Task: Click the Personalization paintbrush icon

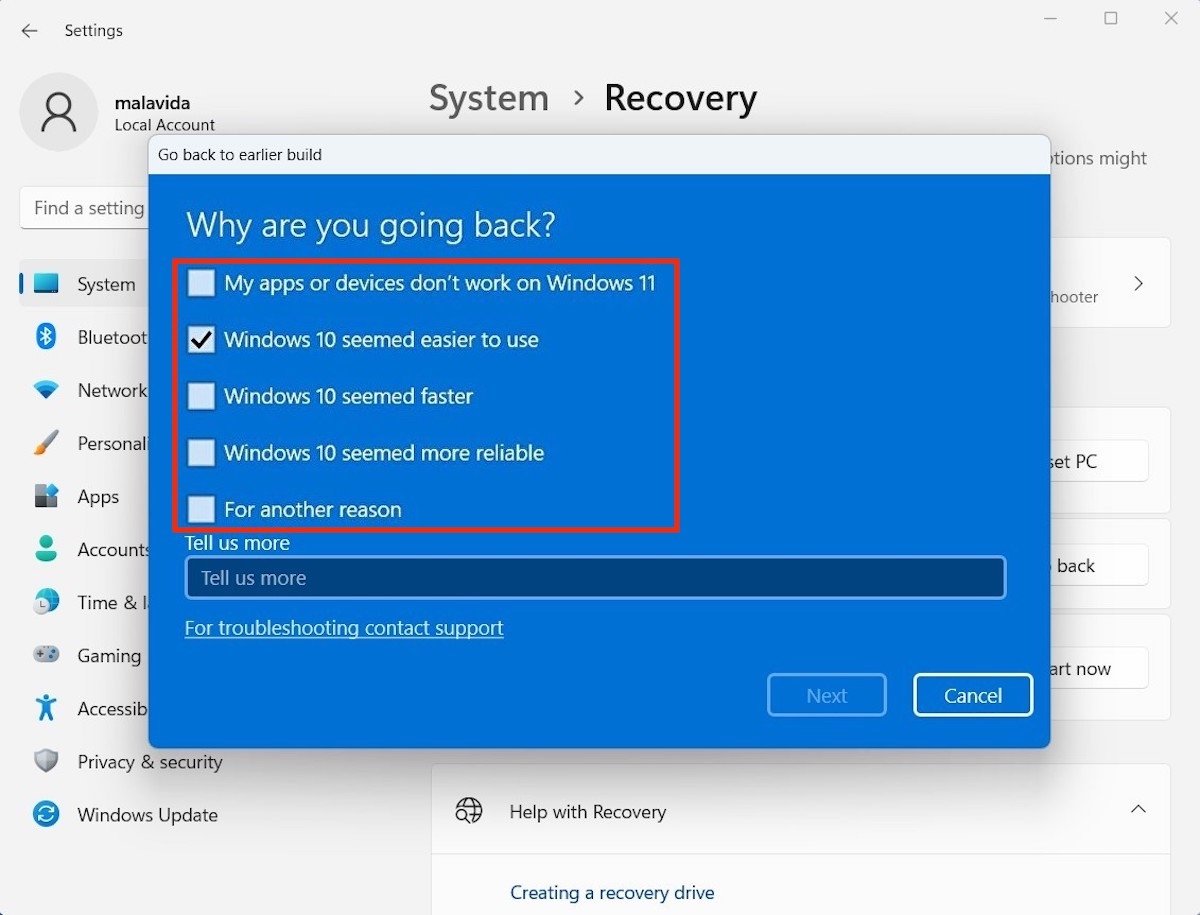Action: (46, 443)
